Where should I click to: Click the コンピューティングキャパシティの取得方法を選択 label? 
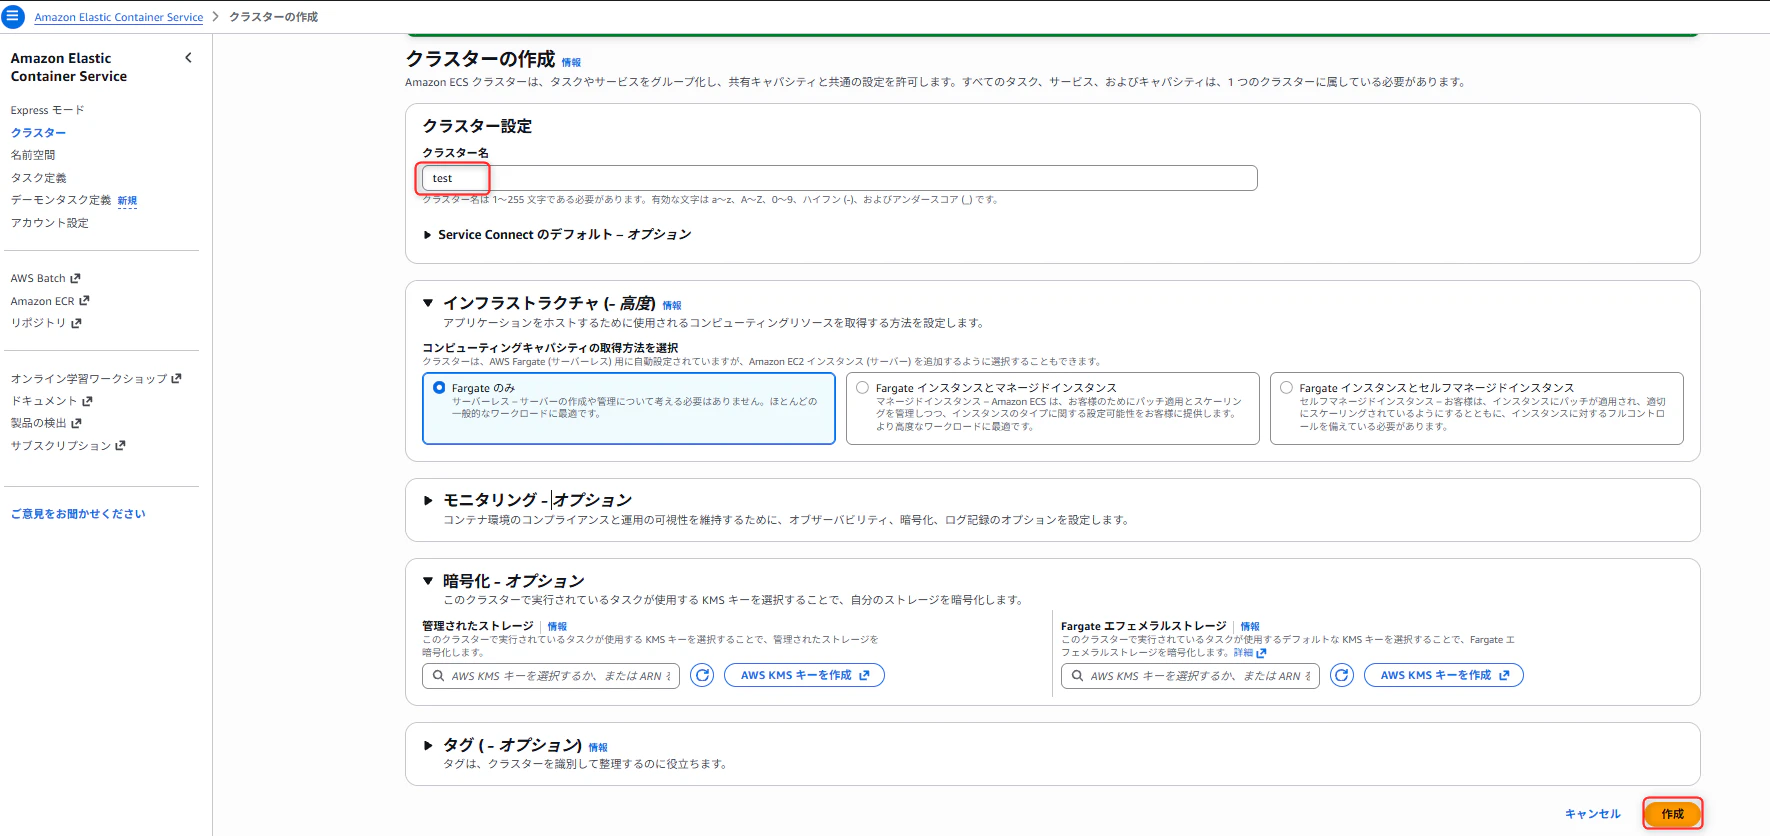pos(550,348)
